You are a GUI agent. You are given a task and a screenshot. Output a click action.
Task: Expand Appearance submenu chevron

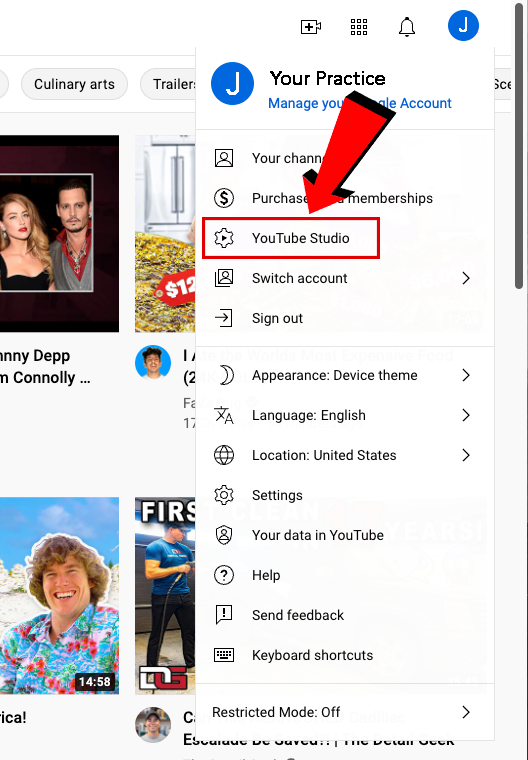[x=466, y=375]
